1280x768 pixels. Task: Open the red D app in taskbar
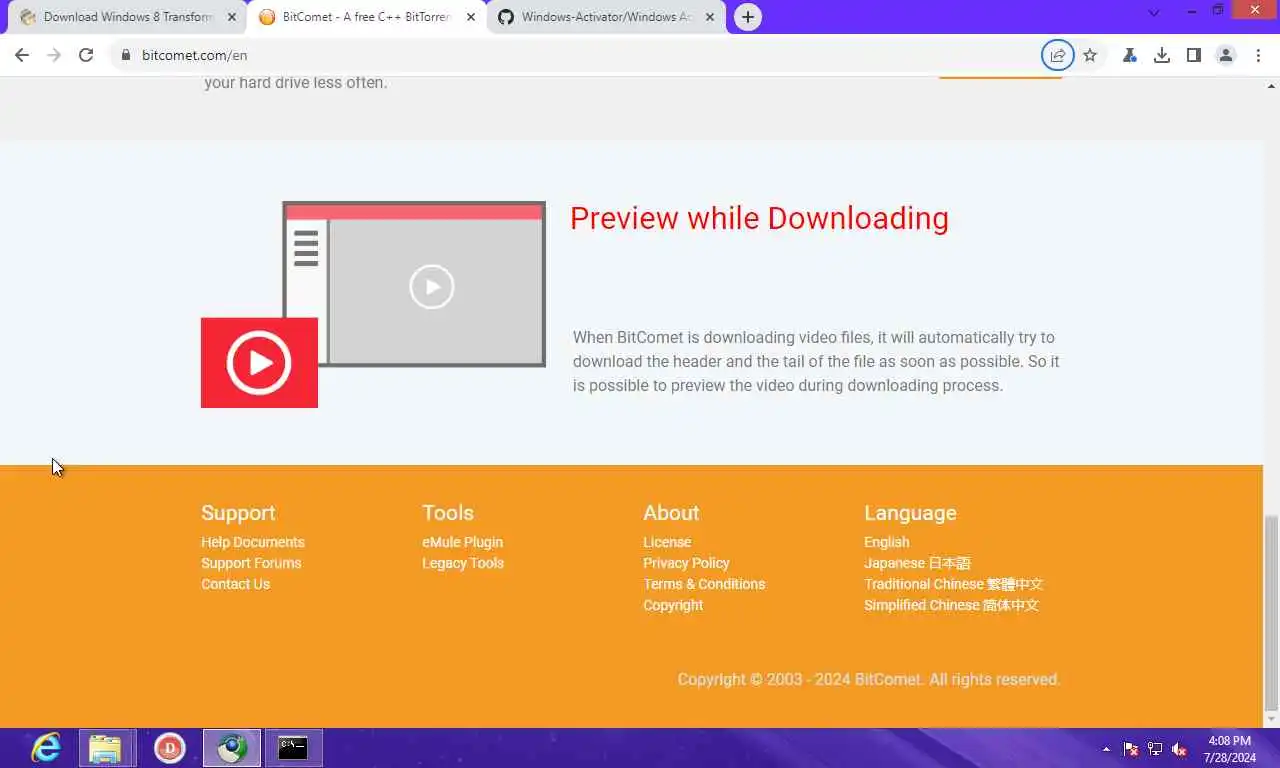click(170, 747)
